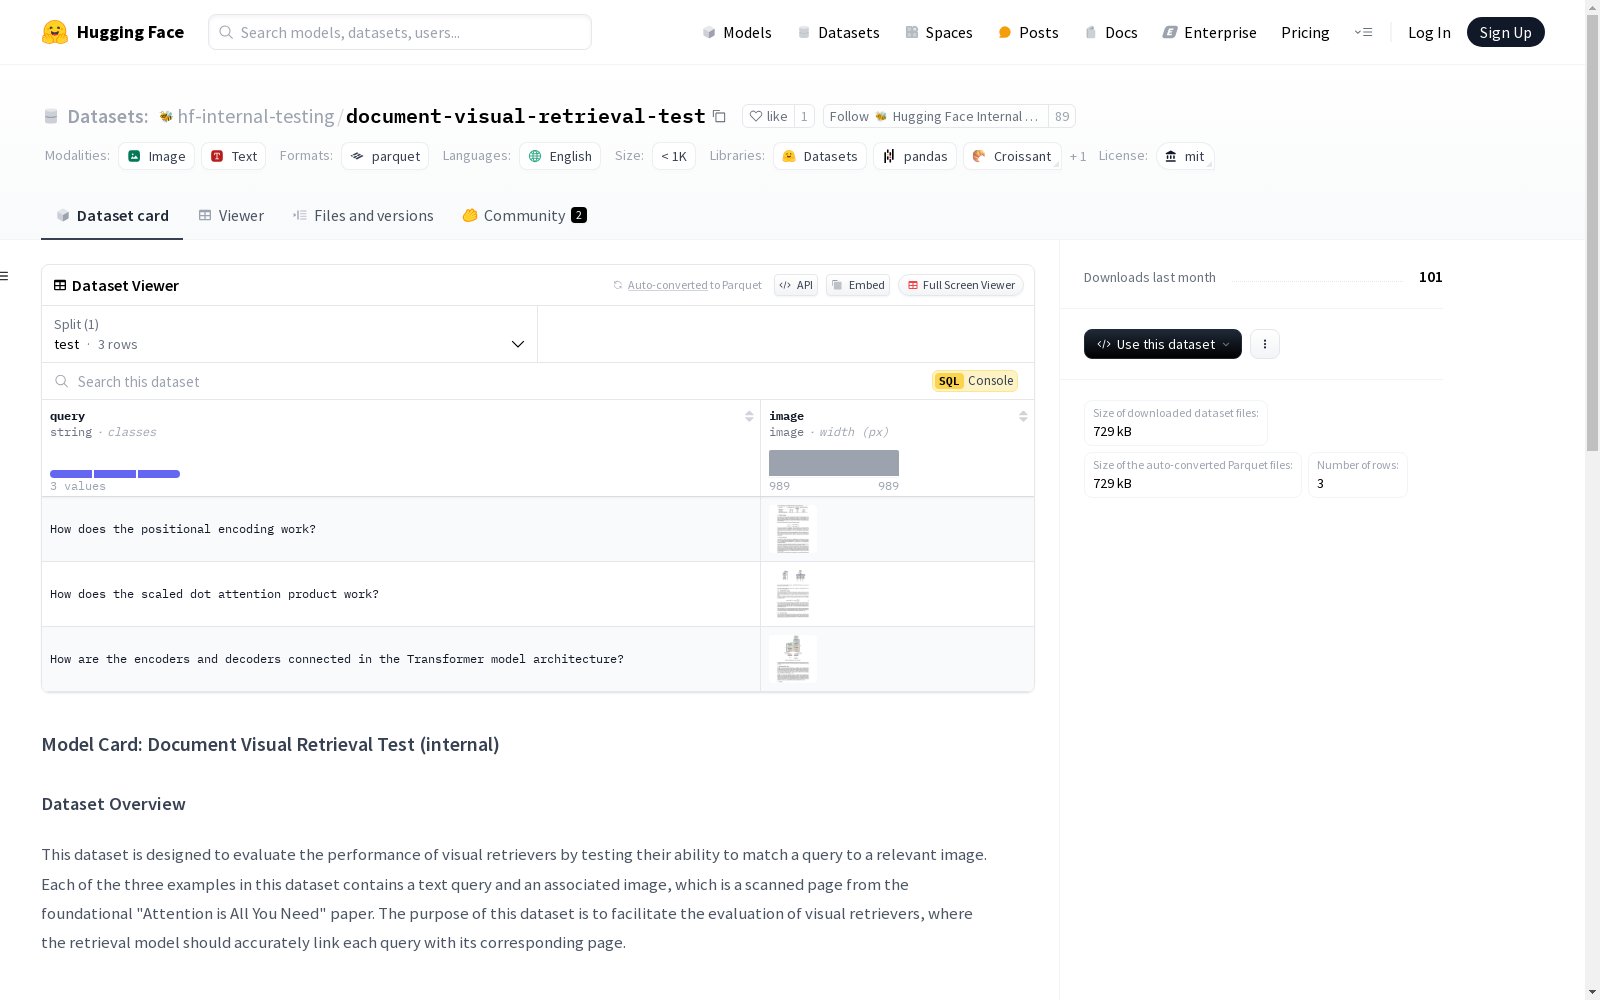
Task: Click the Croissant library tag
Action: (x=1012, y=156)
